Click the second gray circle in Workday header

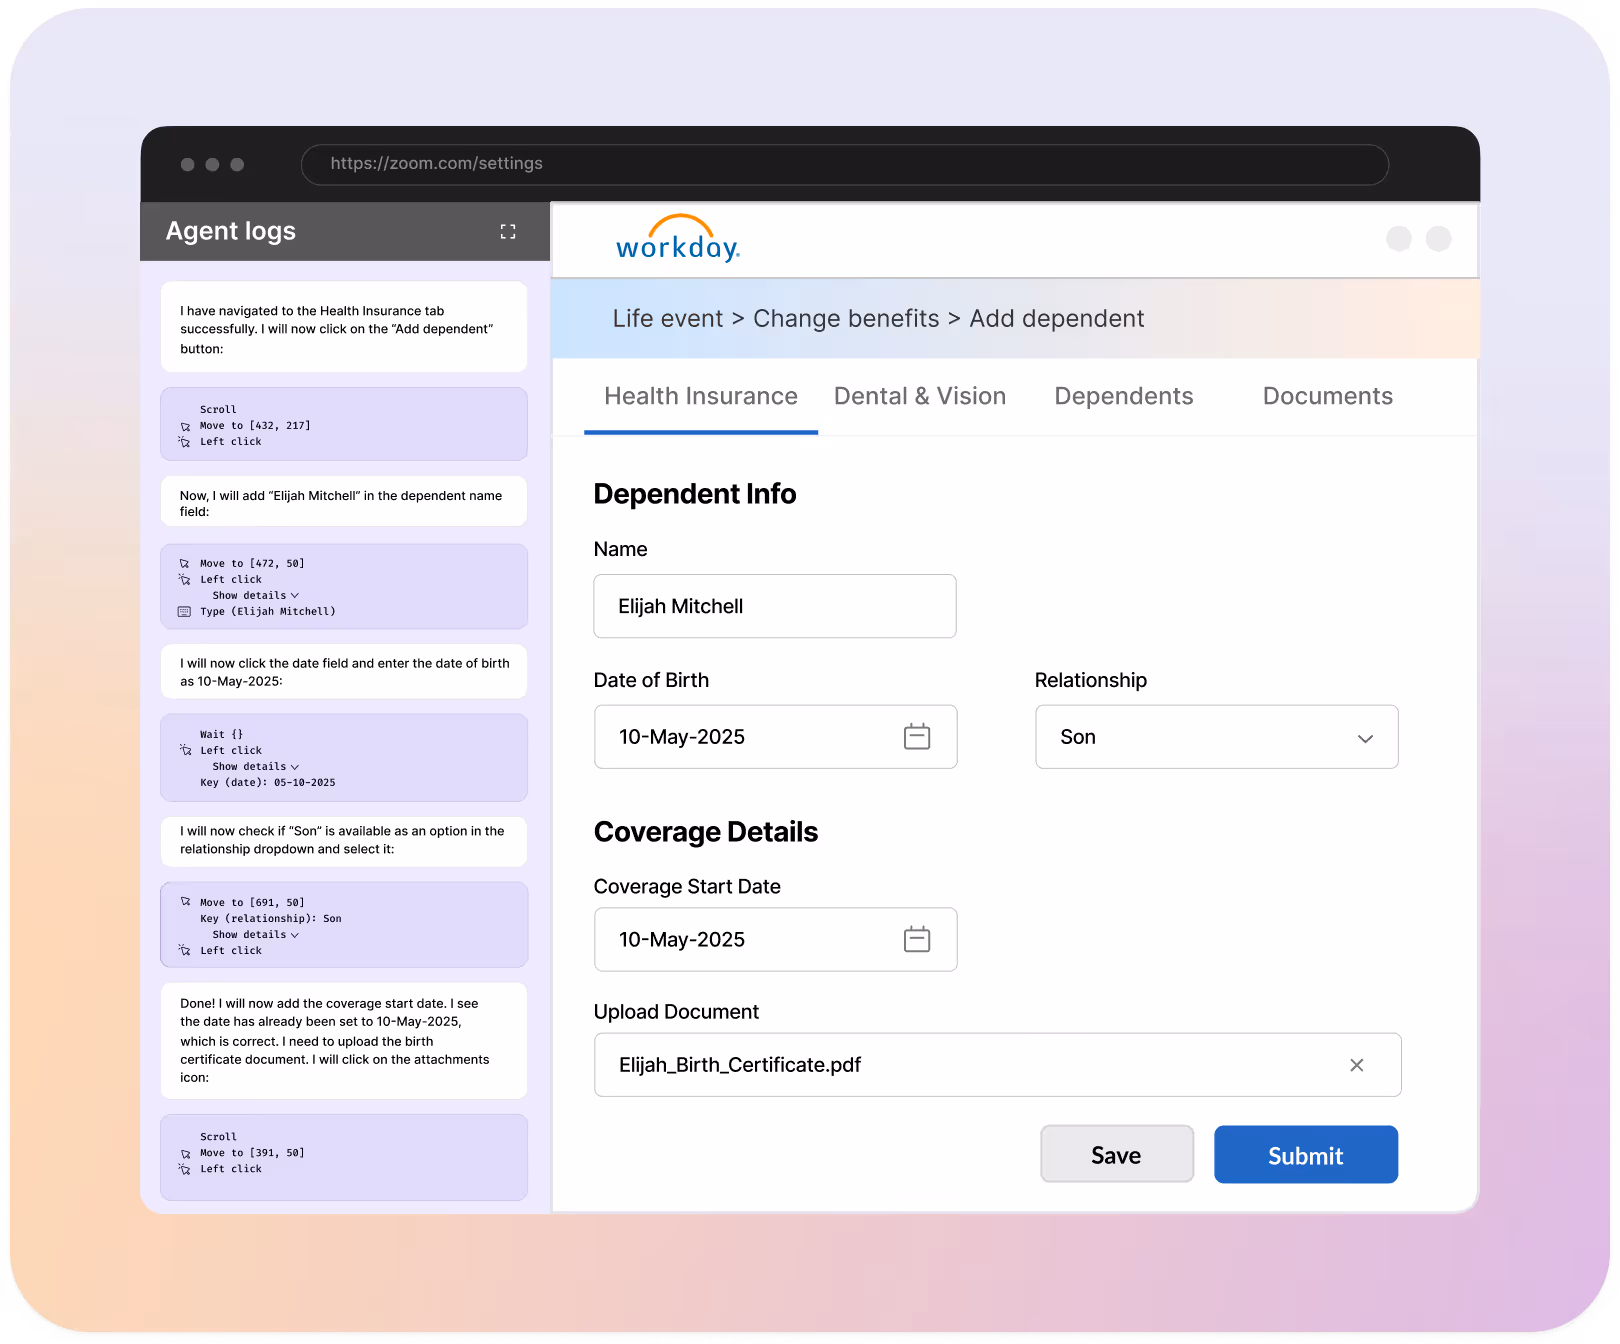[1439, 238]
